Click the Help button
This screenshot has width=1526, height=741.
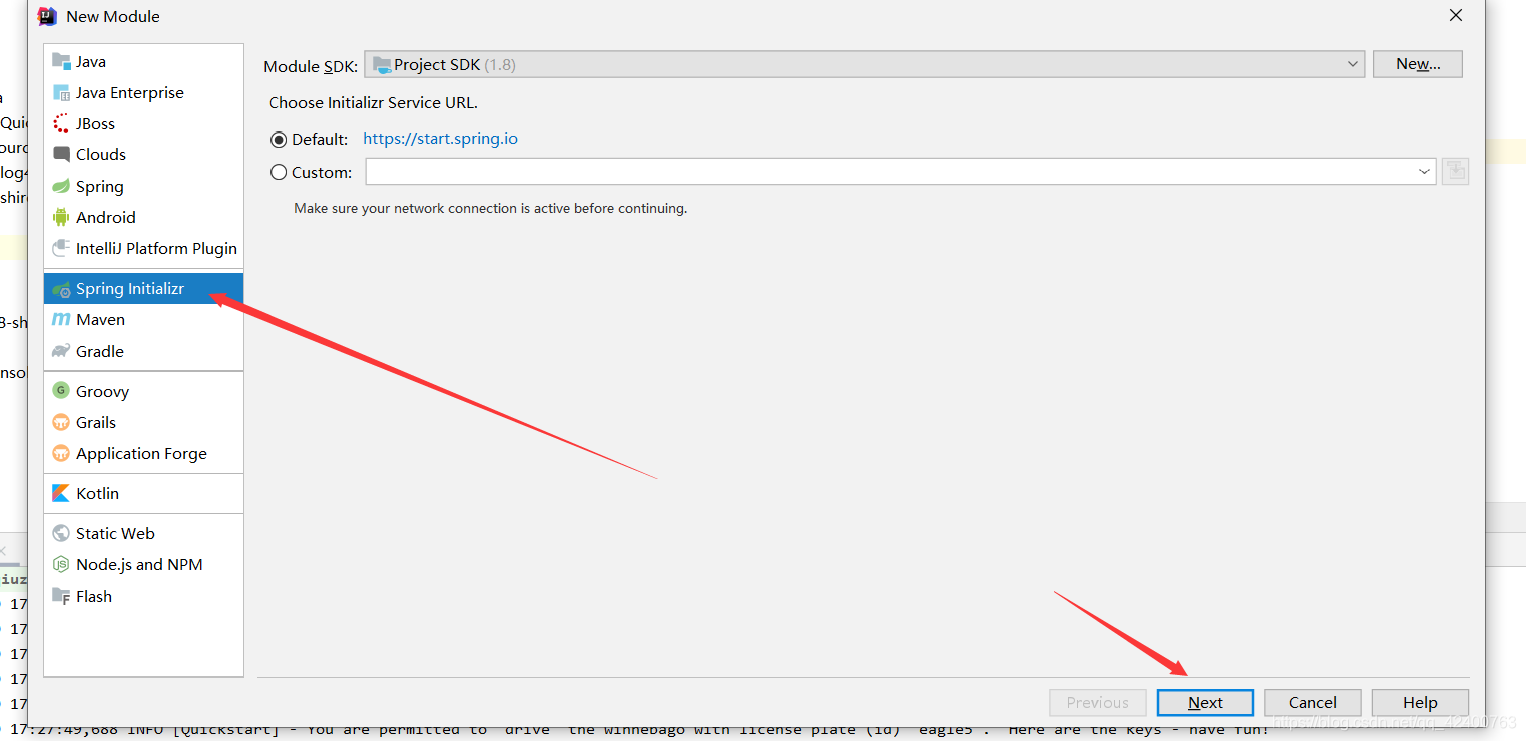(1420, 702)
